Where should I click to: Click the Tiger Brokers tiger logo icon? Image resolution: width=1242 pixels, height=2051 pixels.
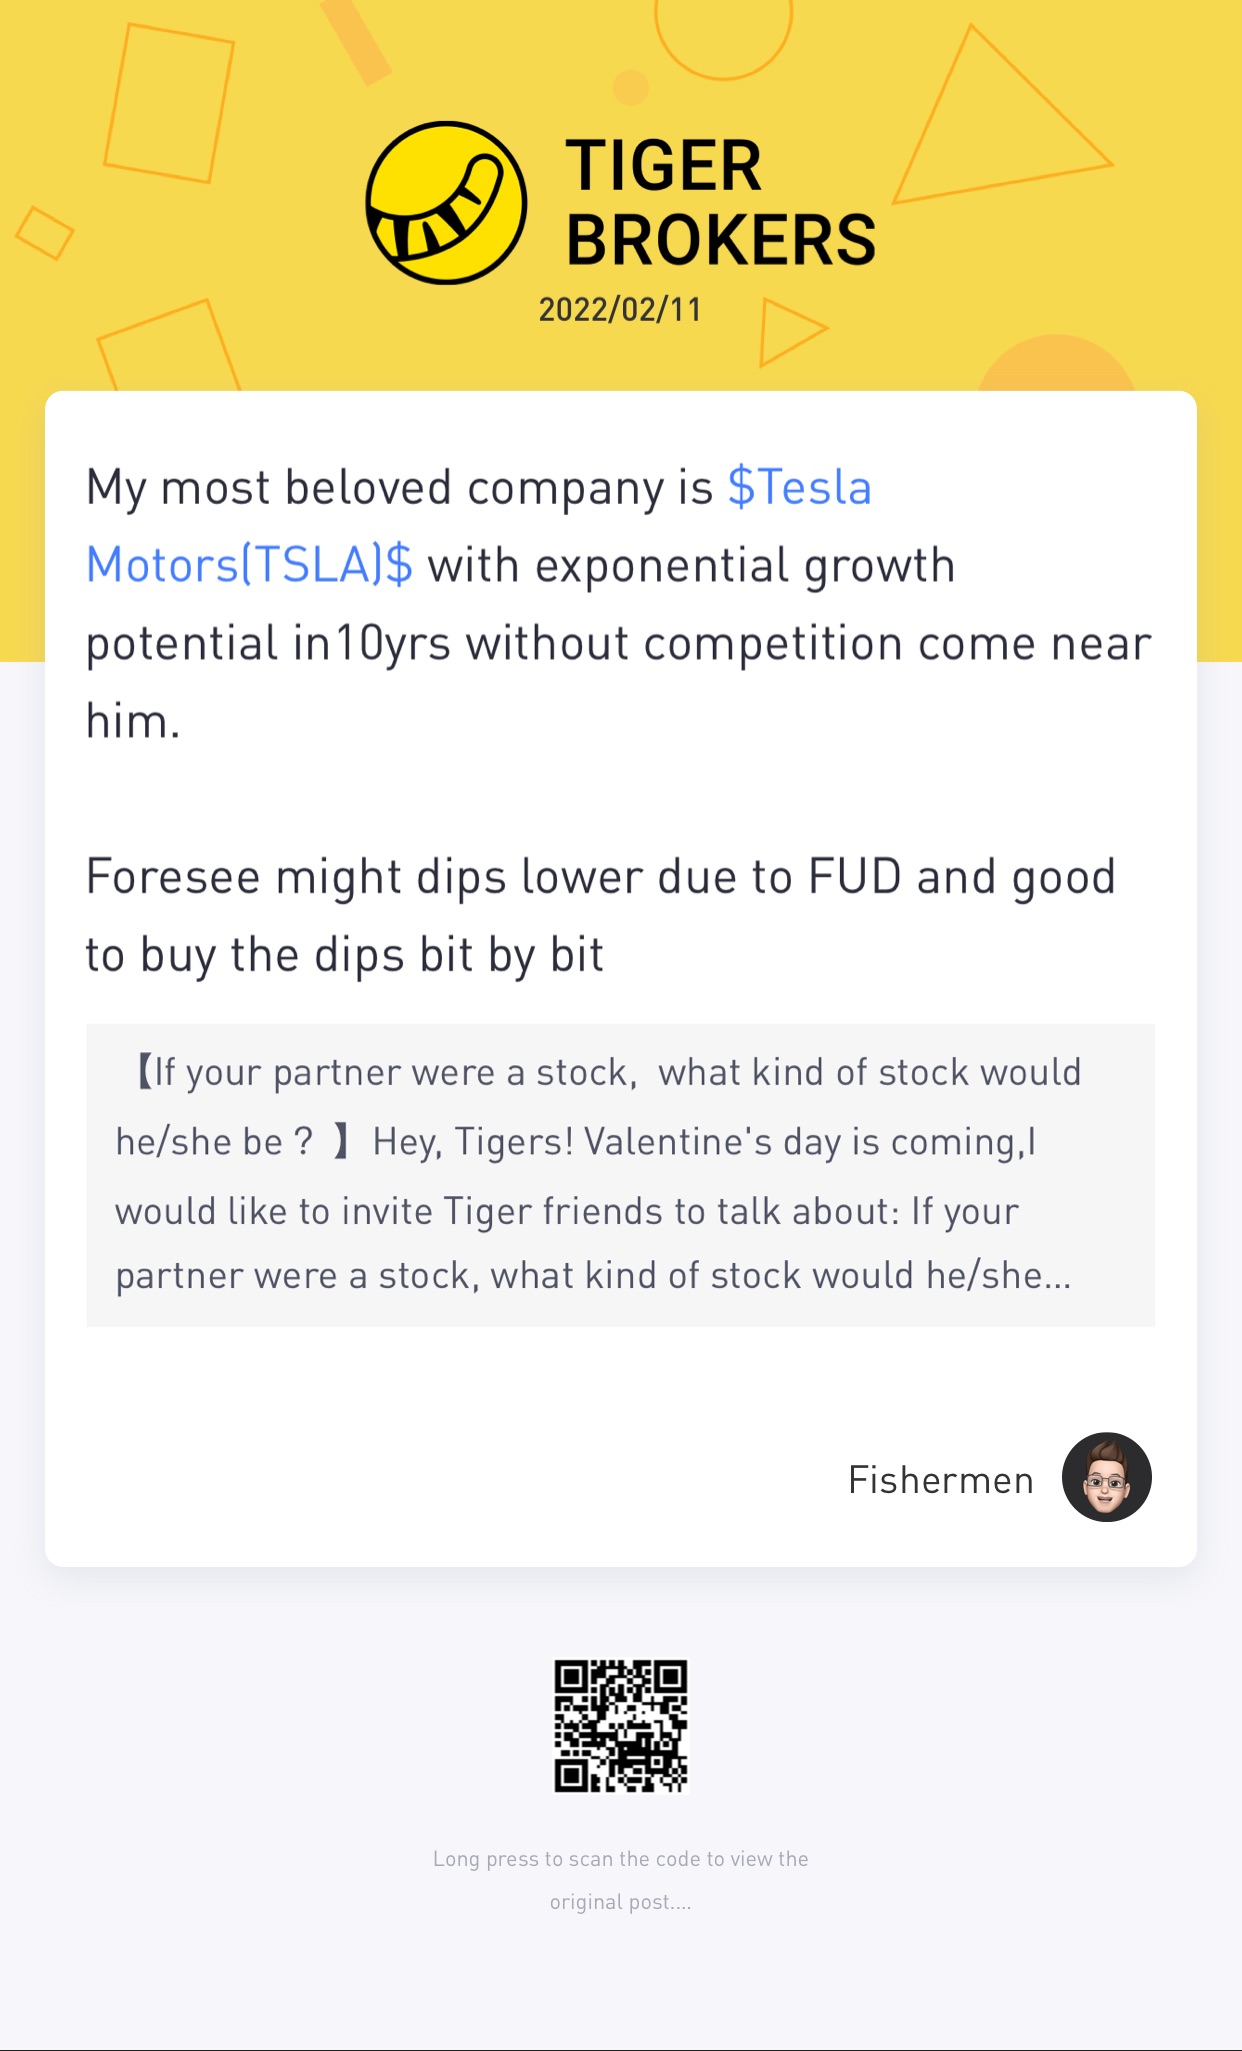(x=446, y=203)
